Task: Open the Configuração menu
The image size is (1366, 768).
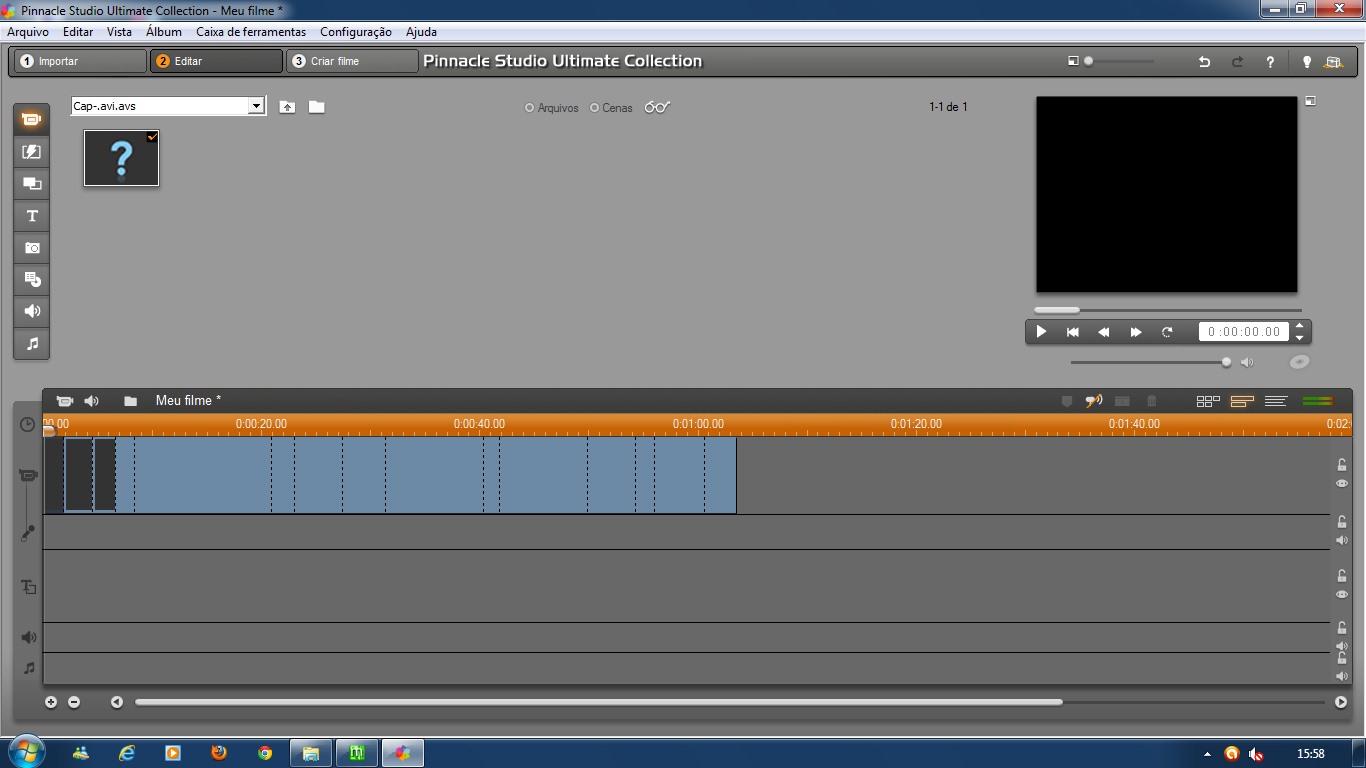Action: coord(356,32)
